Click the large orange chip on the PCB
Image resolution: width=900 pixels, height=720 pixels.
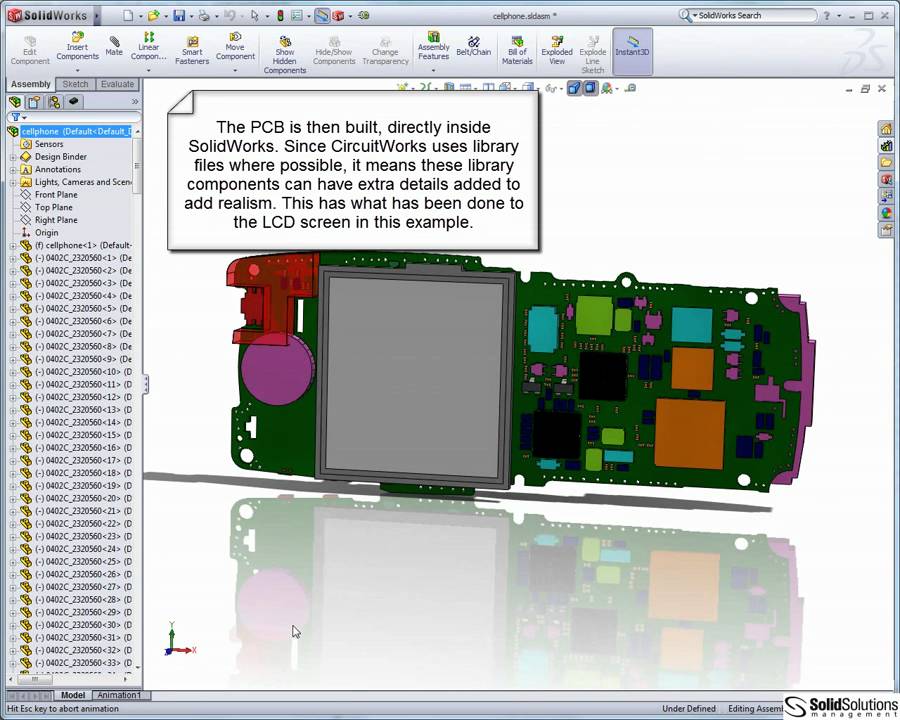689,433
